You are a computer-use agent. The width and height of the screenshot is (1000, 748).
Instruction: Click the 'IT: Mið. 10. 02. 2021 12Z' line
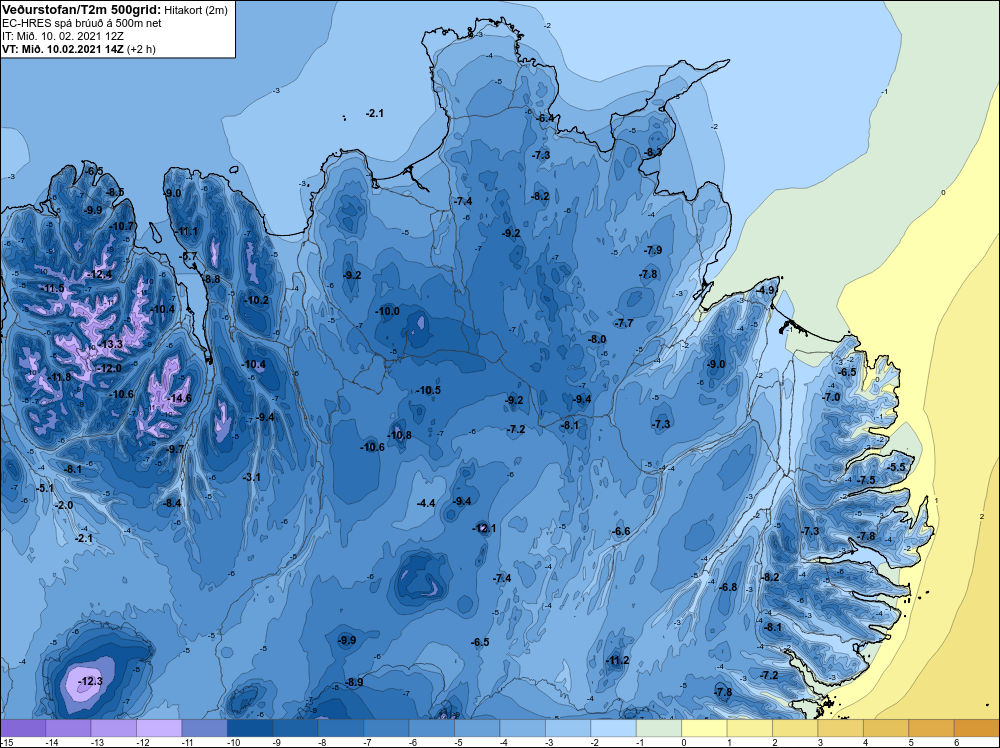[62, 36]
